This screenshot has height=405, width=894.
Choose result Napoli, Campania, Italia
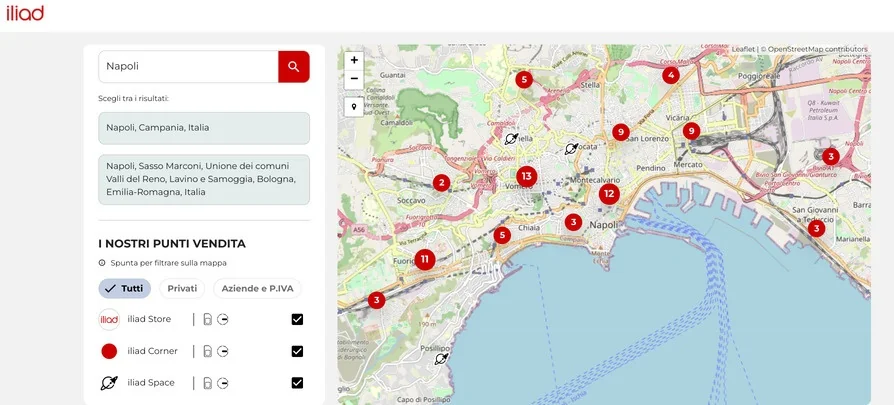[x=204, y=128]
